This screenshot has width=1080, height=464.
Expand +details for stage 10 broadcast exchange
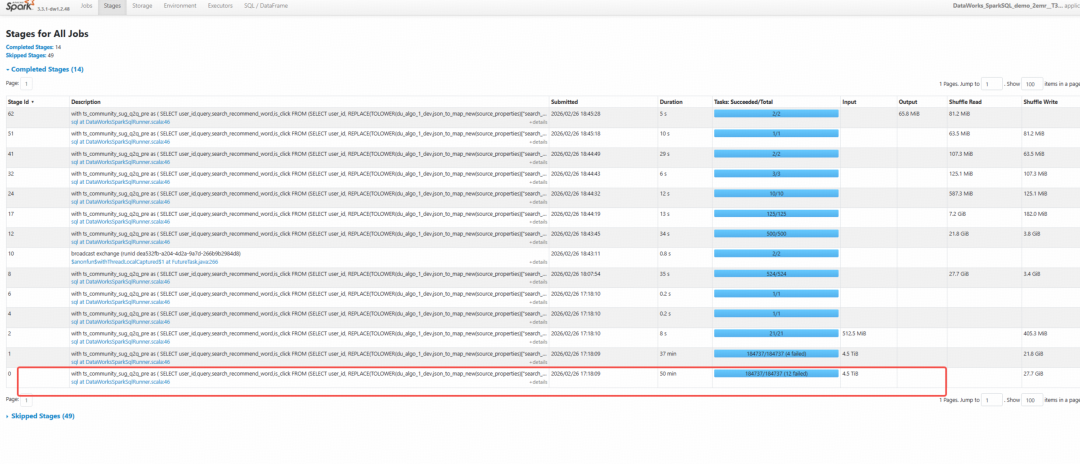click(539, 262)
